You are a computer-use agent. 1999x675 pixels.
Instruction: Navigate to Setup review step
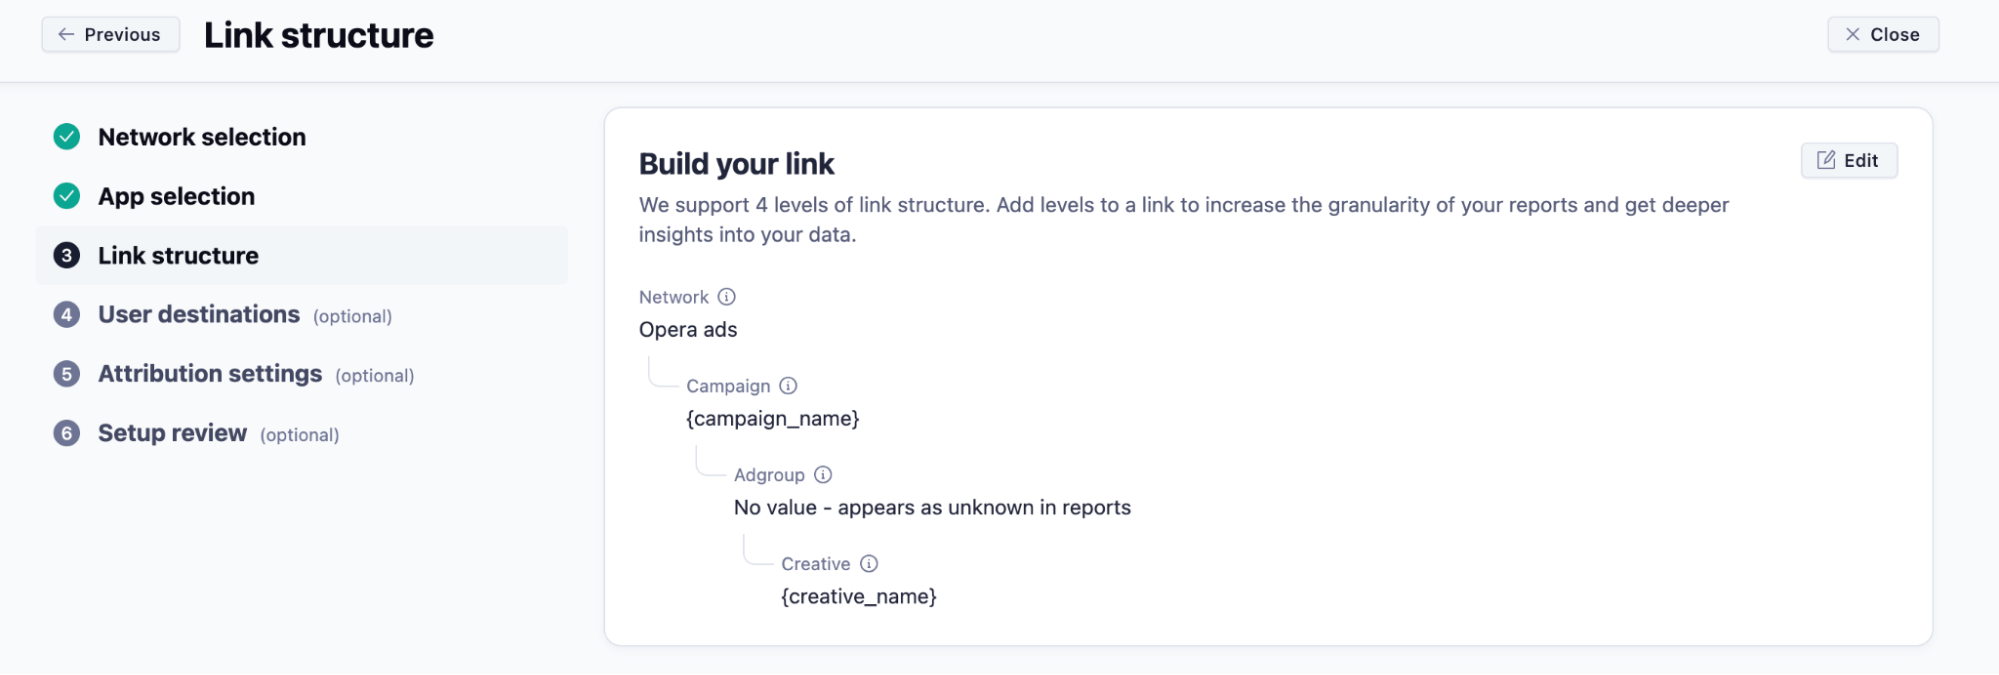[172, 433]
